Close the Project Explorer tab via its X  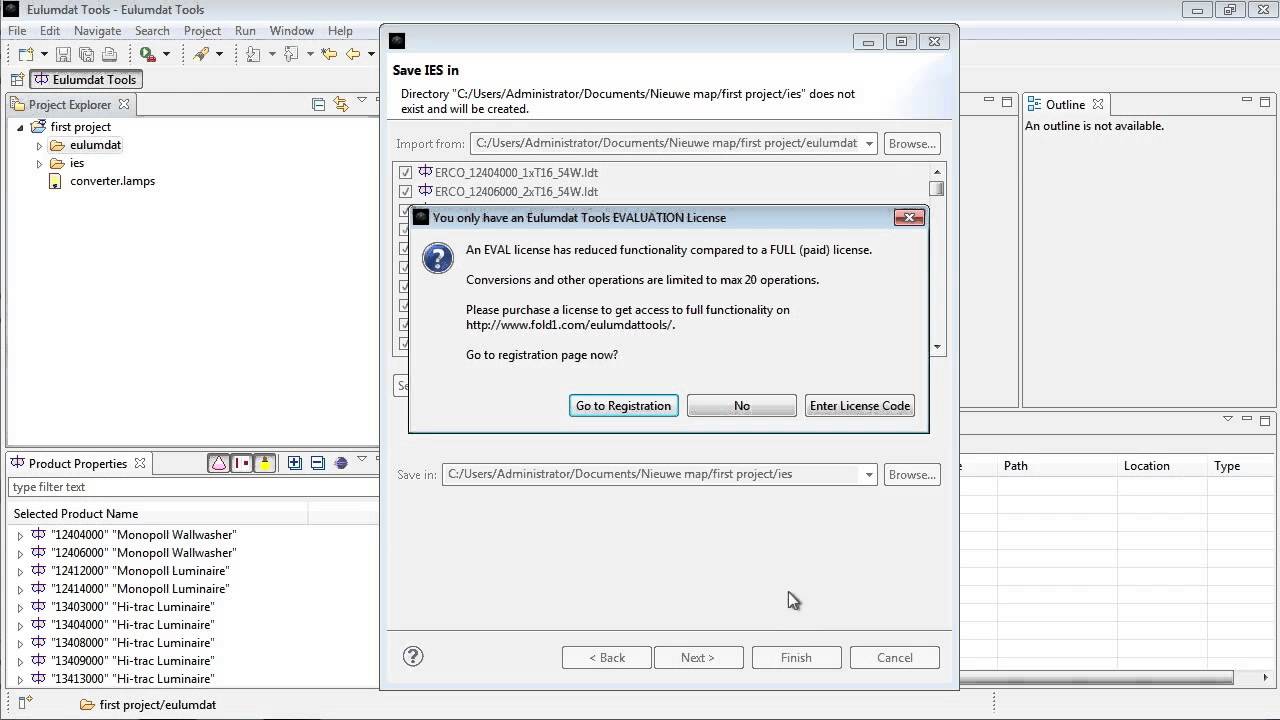124,104
